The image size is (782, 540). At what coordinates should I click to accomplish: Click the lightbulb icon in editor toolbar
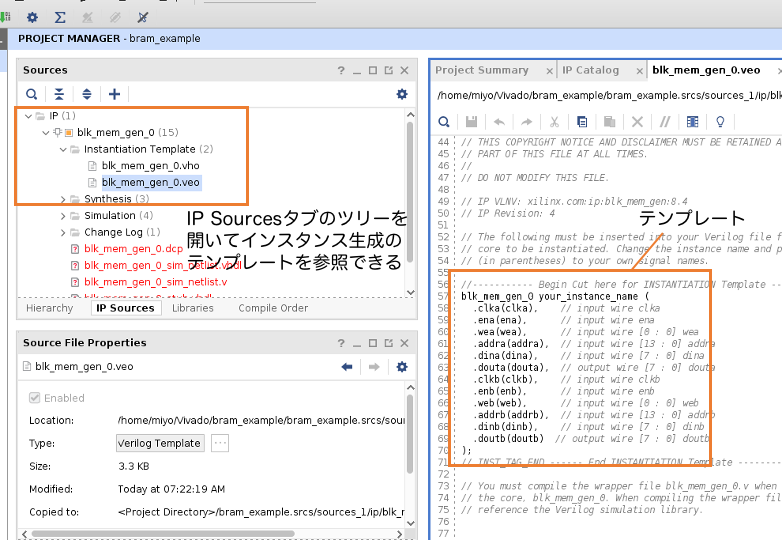point(718,121)
